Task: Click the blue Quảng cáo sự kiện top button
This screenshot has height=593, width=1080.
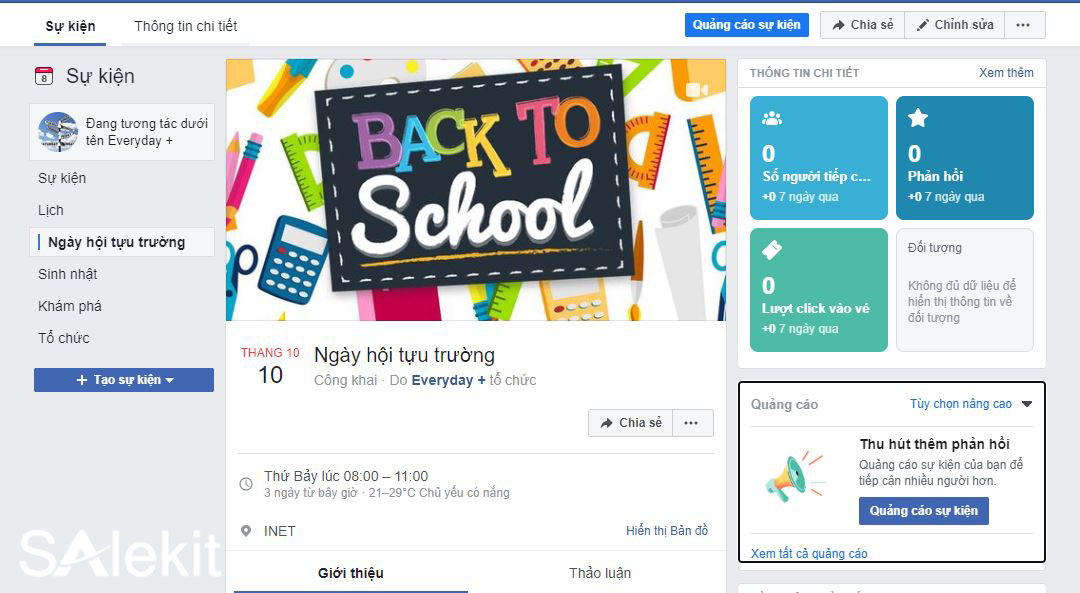Action: coord(747,25)
